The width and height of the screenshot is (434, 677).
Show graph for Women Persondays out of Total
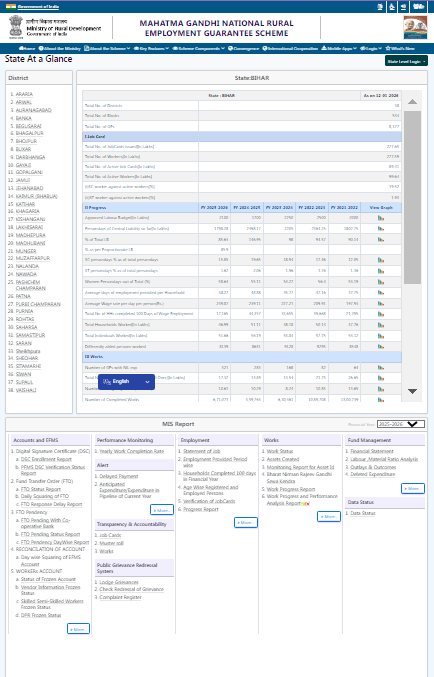(381, 282)
